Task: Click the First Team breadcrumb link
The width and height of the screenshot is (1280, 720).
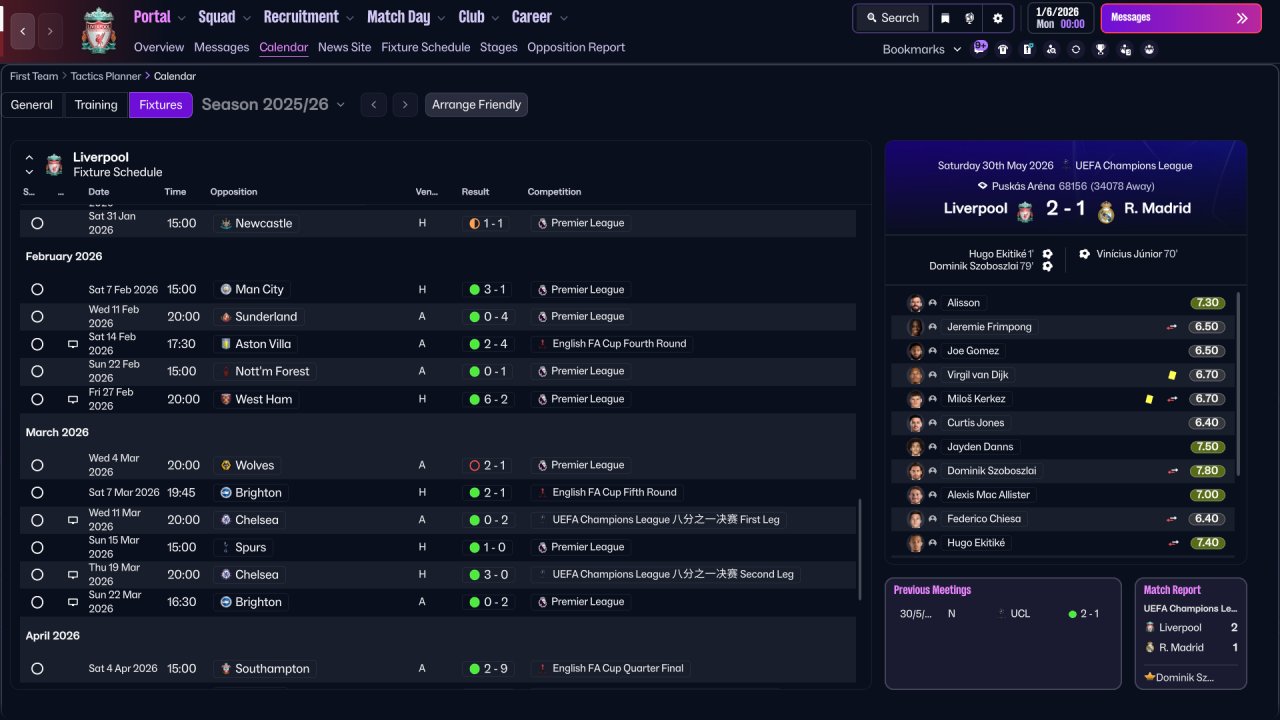Action: [35, 76]
